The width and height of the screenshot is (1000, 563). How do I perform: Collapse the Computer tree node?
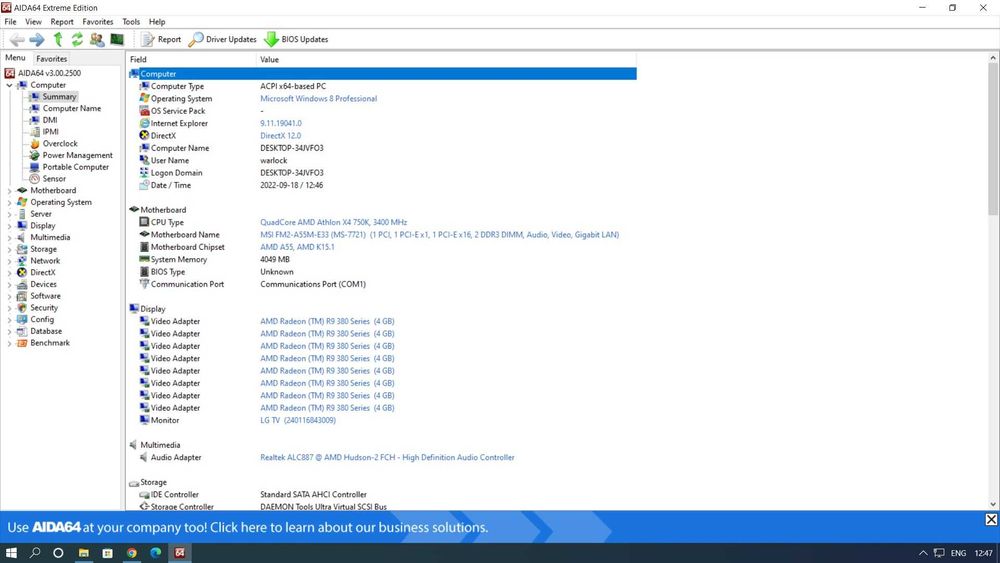tap(10, 85)
